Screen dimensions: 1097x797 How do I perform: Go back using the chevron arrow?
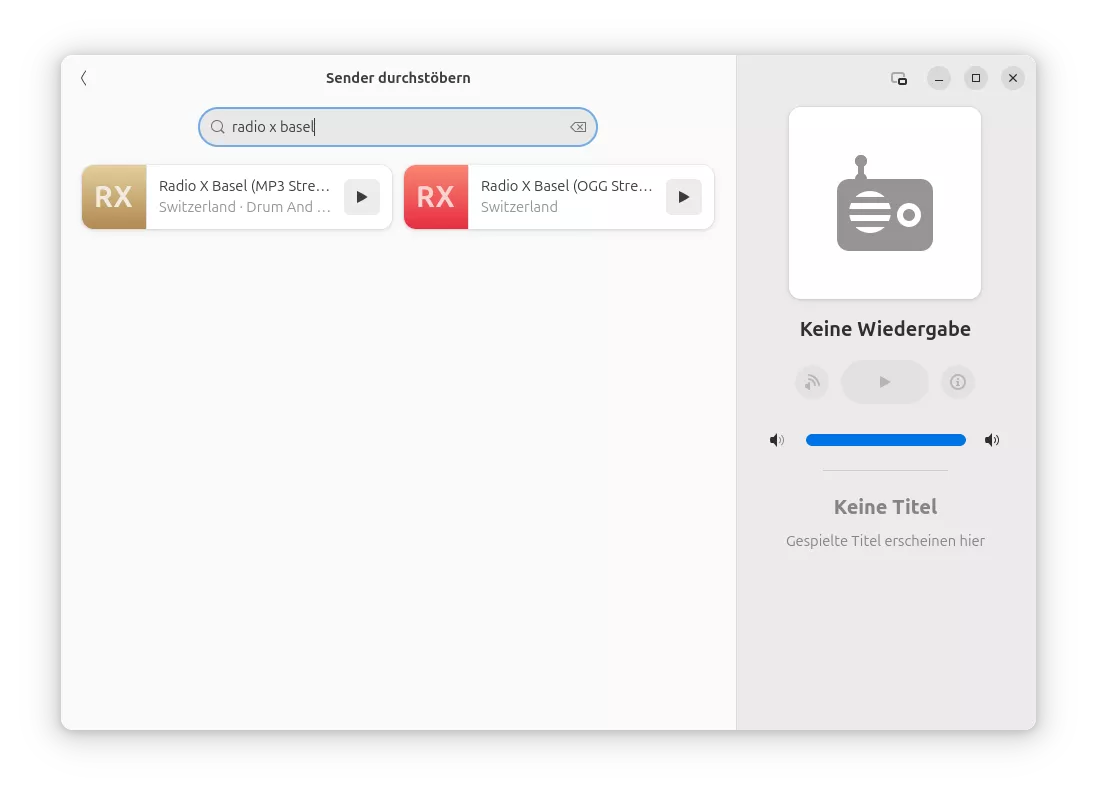click(84, 77)
